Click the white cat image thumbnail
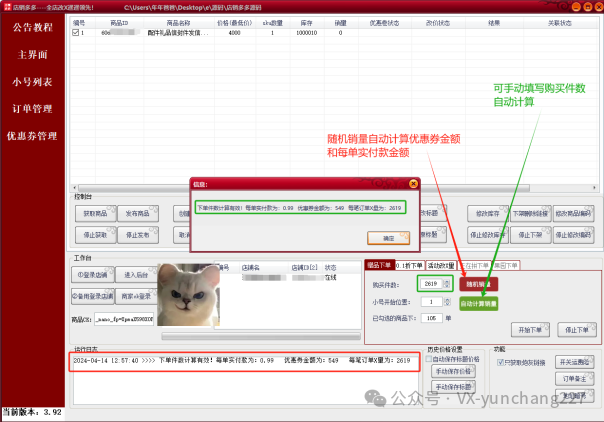Screen dimensions: 604x422 pos(188,295)
